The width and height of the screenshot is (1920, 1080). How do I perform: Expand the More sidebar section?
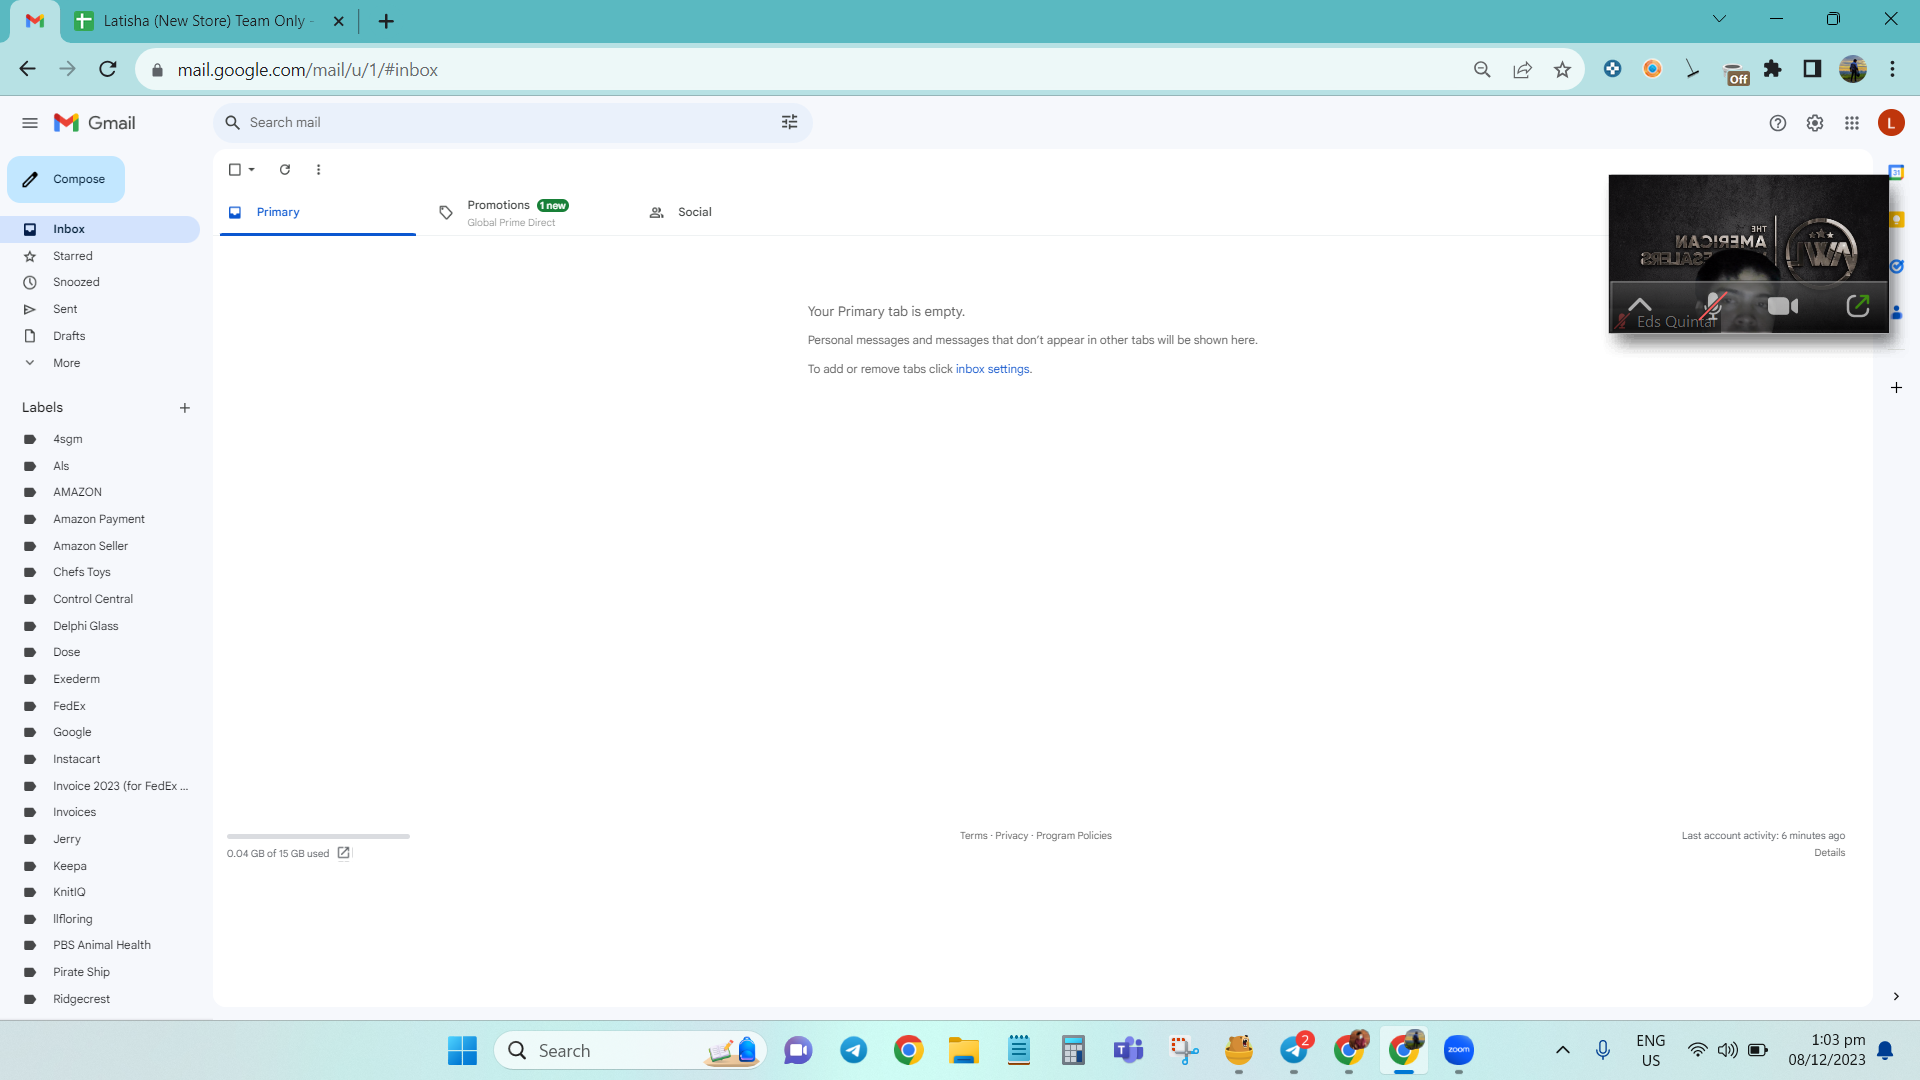(x=100, y=363)
